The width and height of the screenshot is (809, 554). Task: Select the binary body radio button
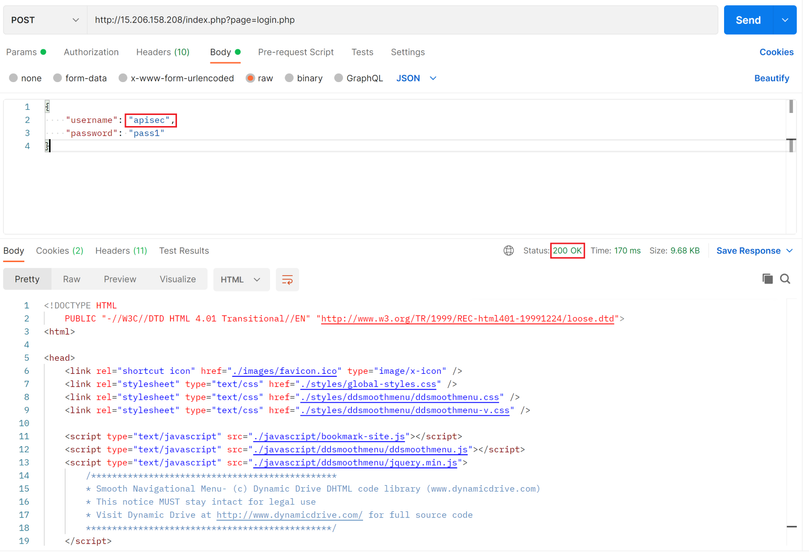pyautogui.click(x=289, y=78)
